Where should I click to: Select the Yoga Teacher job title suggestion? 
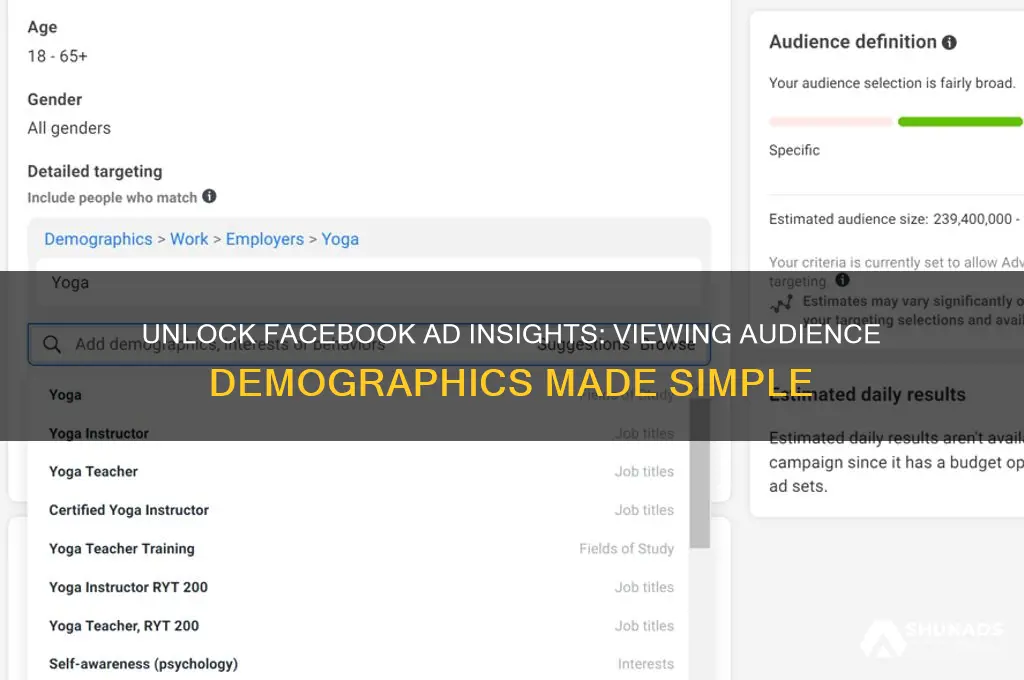pos(361,472)
